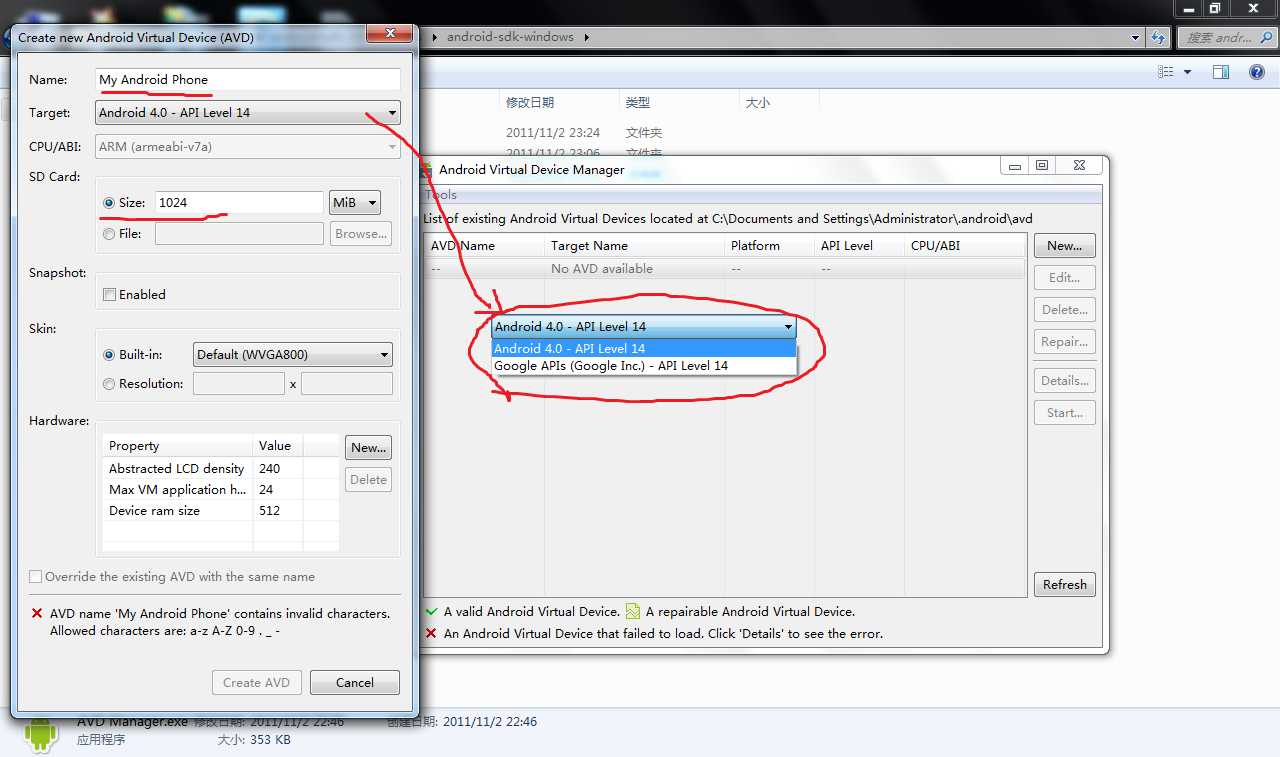Click the API Level column header
Viewport: 1280px width, 757px height.
coord(859,246)
